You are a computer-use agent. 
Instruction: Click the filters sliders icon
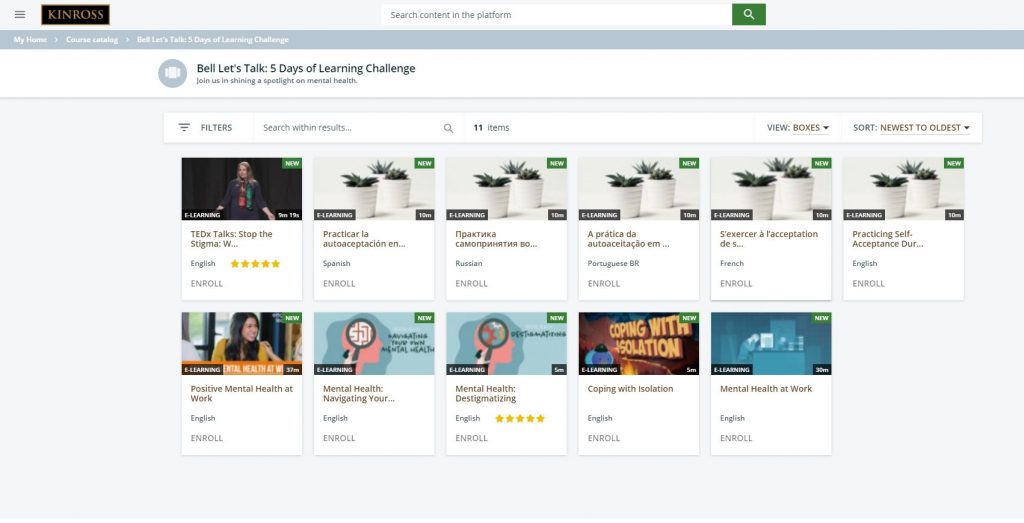[x=184, y=128]
